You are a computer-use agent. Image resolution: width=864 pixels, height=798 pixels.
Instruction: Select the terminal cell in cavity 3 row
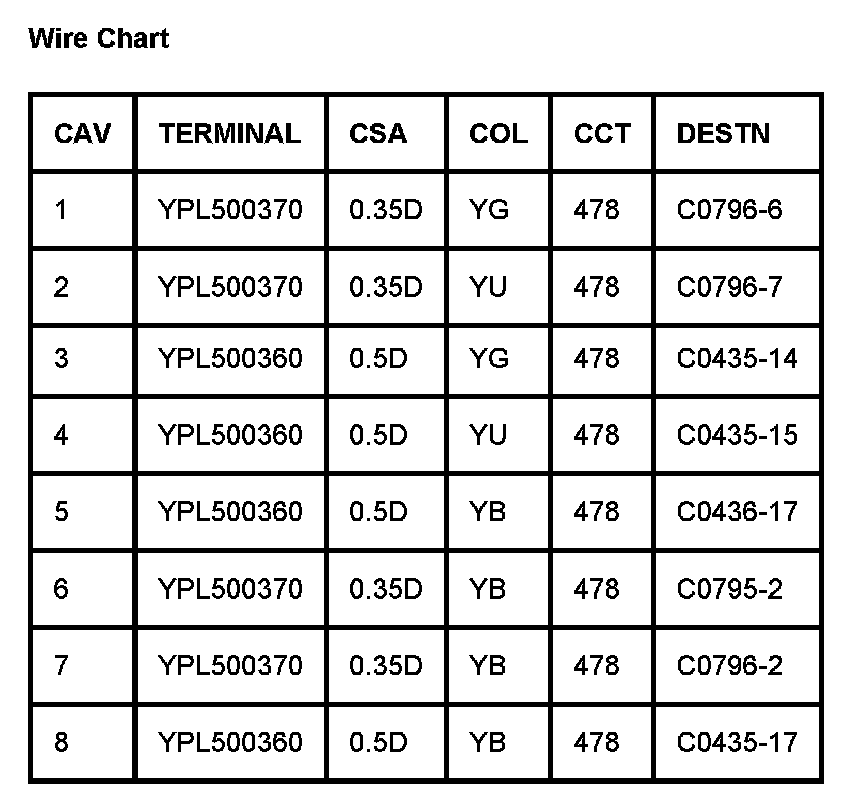coord(229,358)
